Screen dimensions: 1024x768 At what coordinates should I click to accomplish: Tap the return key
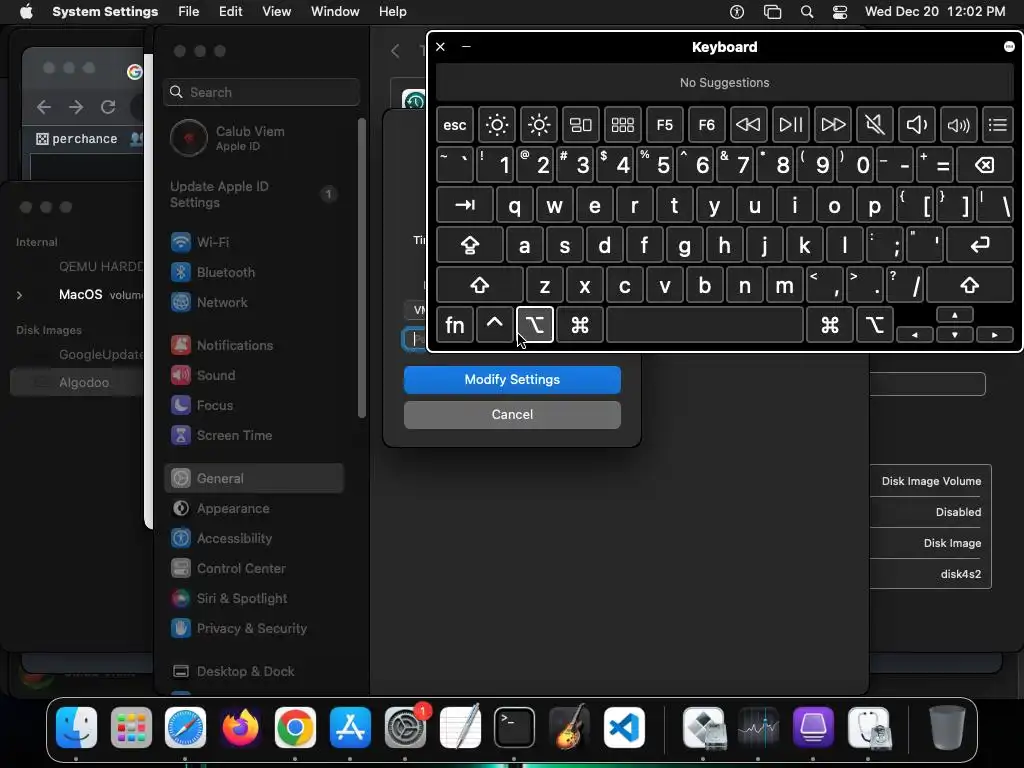[980, 245]
